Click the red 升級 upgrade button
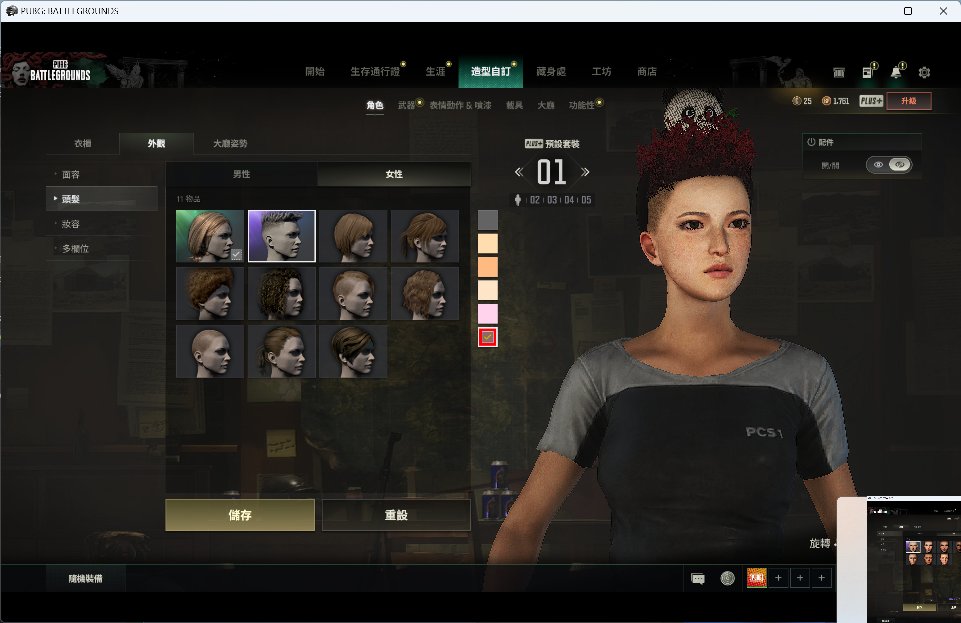The image size is (961, 623). point(908,100)
